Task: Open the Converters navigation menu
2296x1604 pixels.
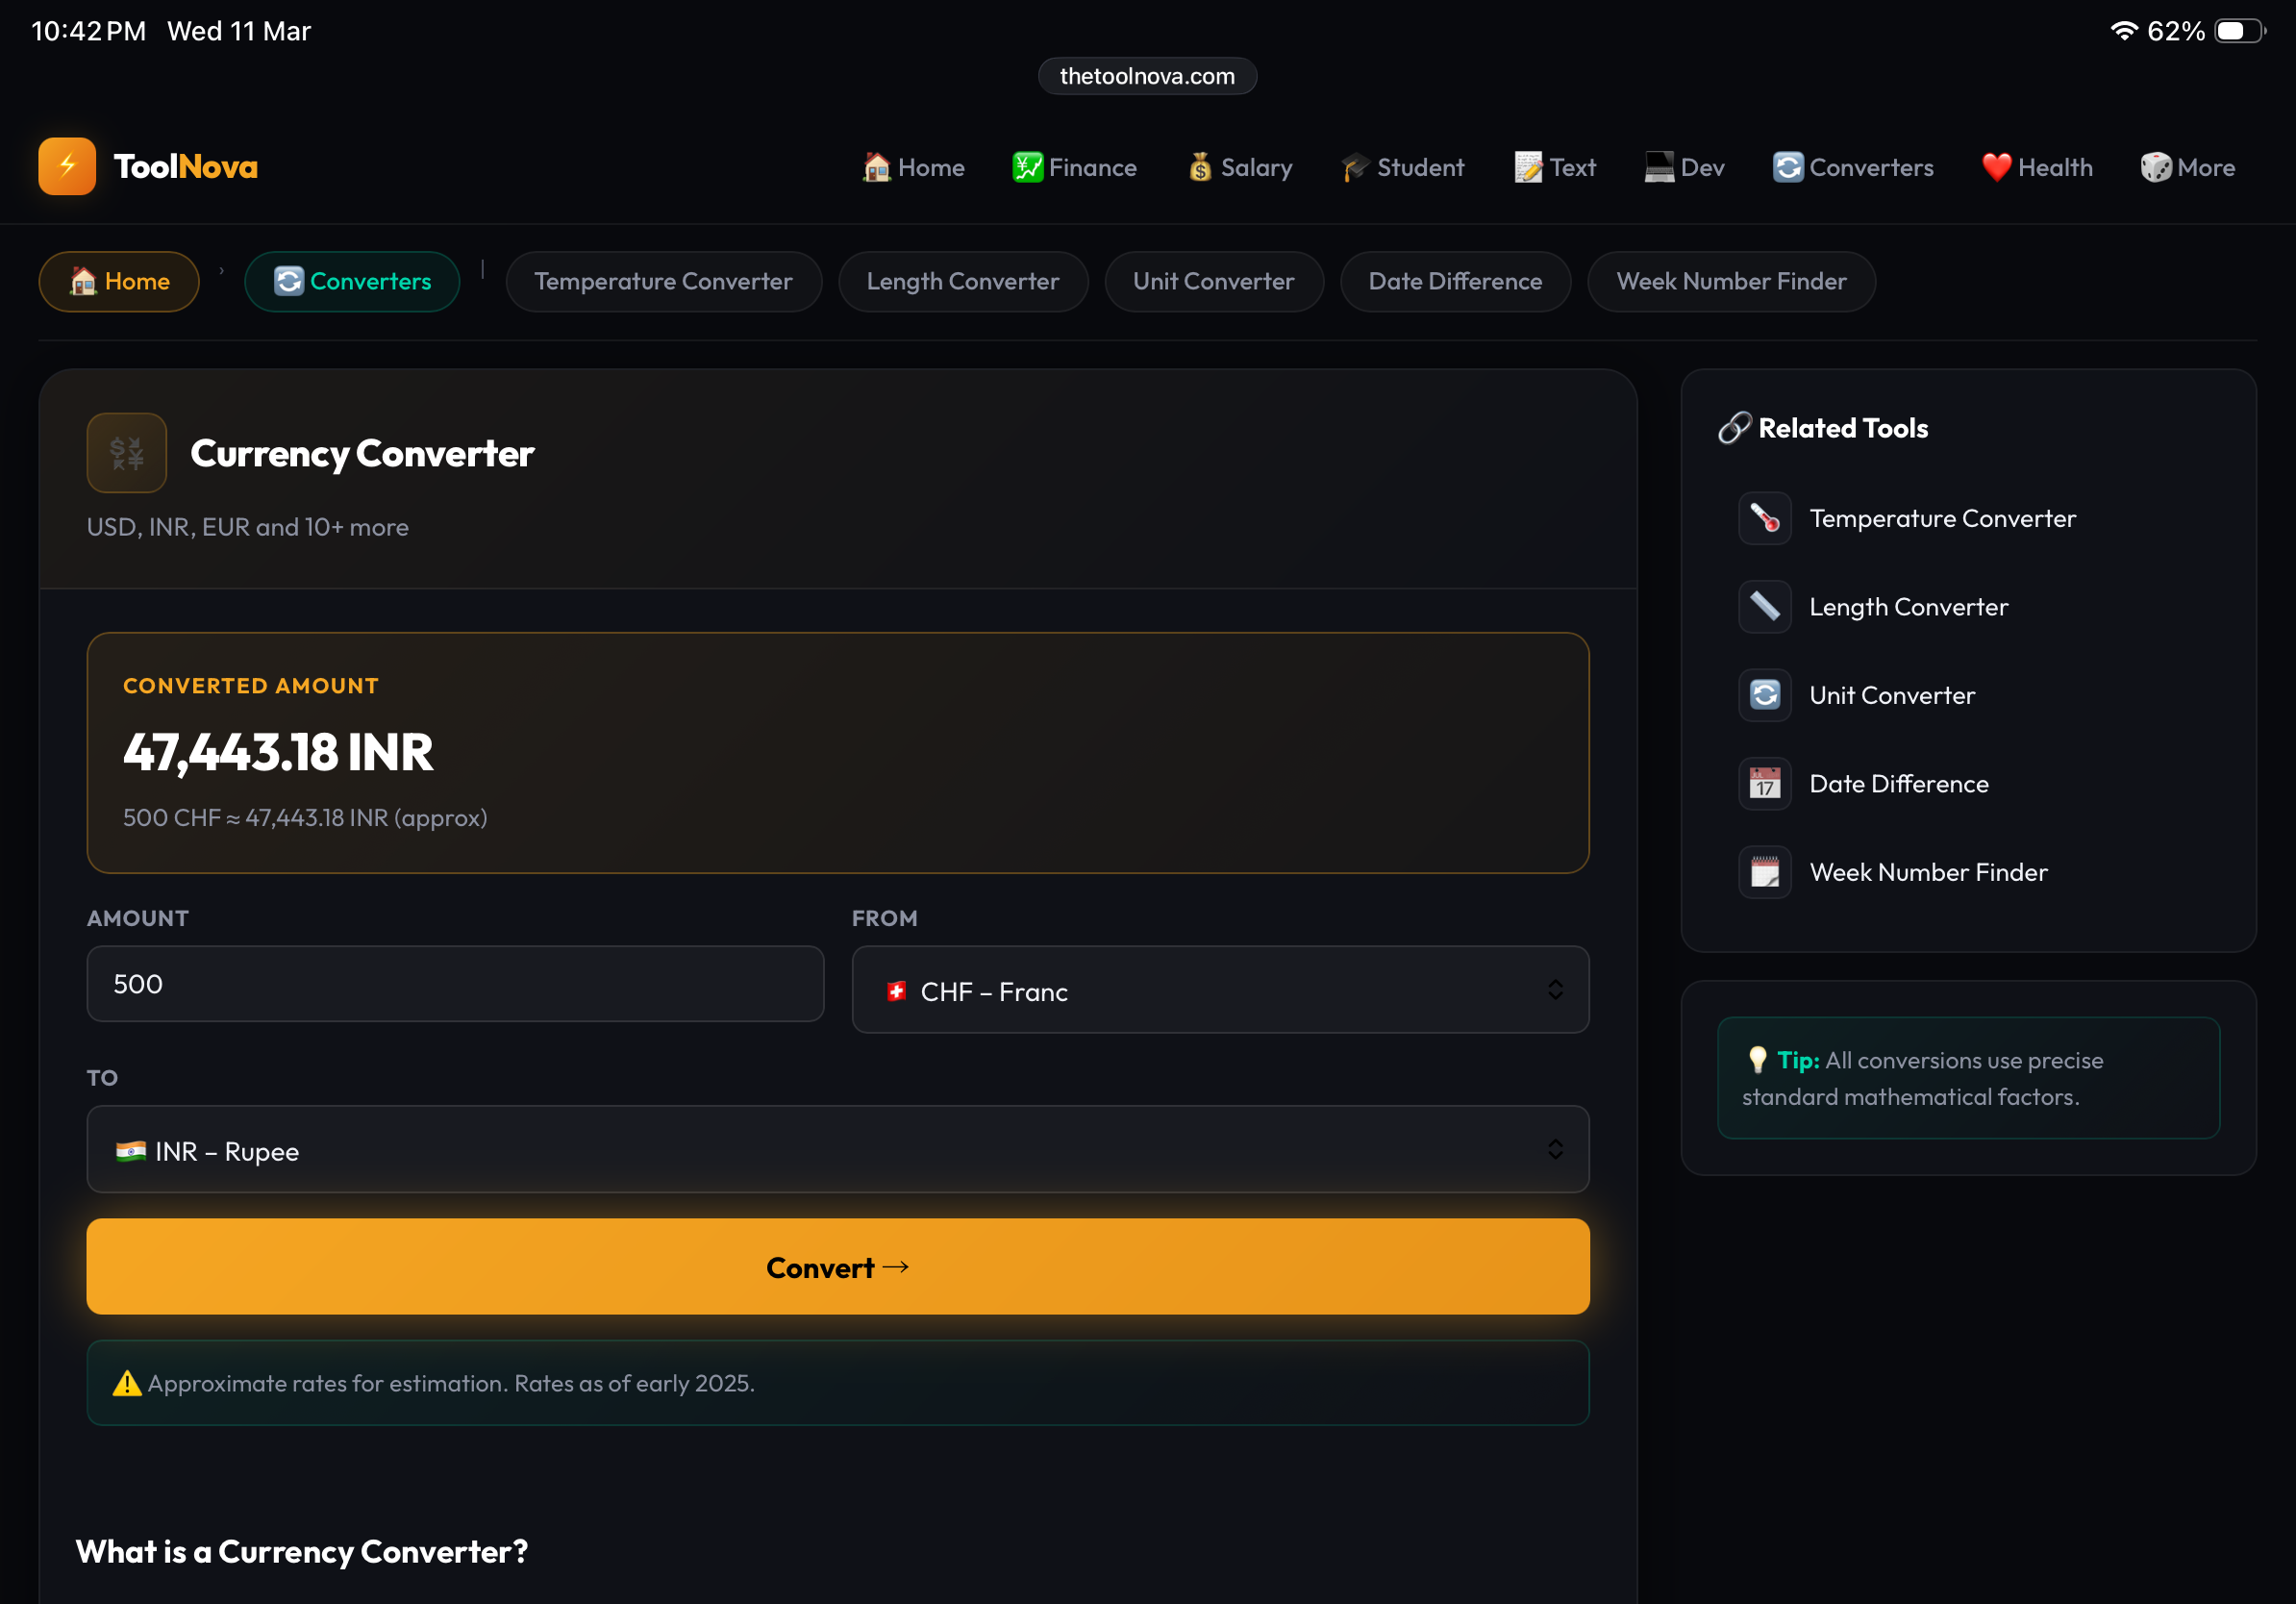Action: [x=1853, y=167]
